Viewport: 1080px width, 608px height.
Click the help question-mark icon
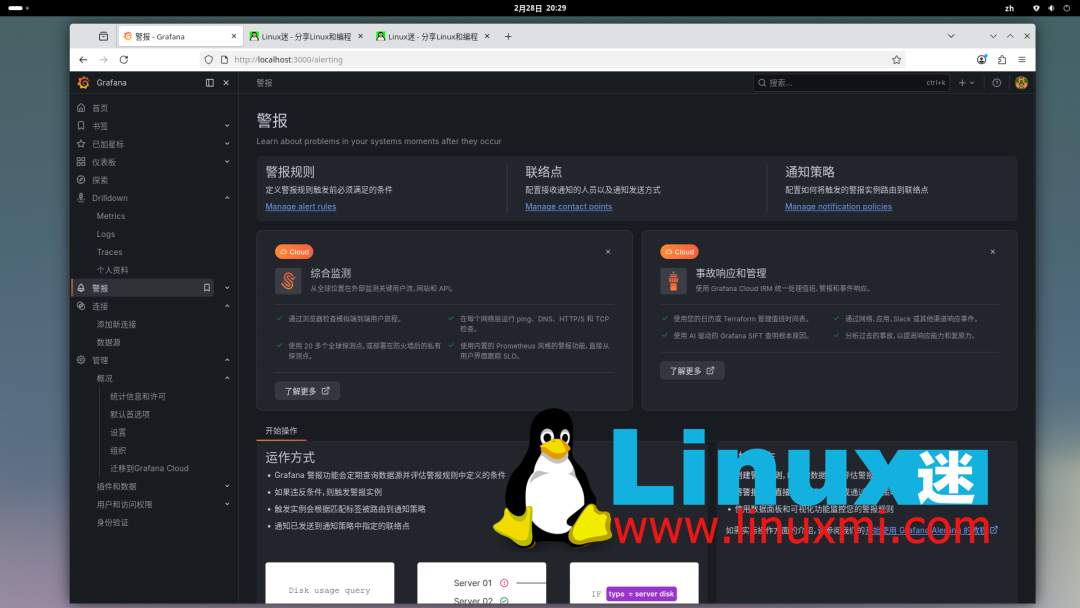(x=996, y=82)
